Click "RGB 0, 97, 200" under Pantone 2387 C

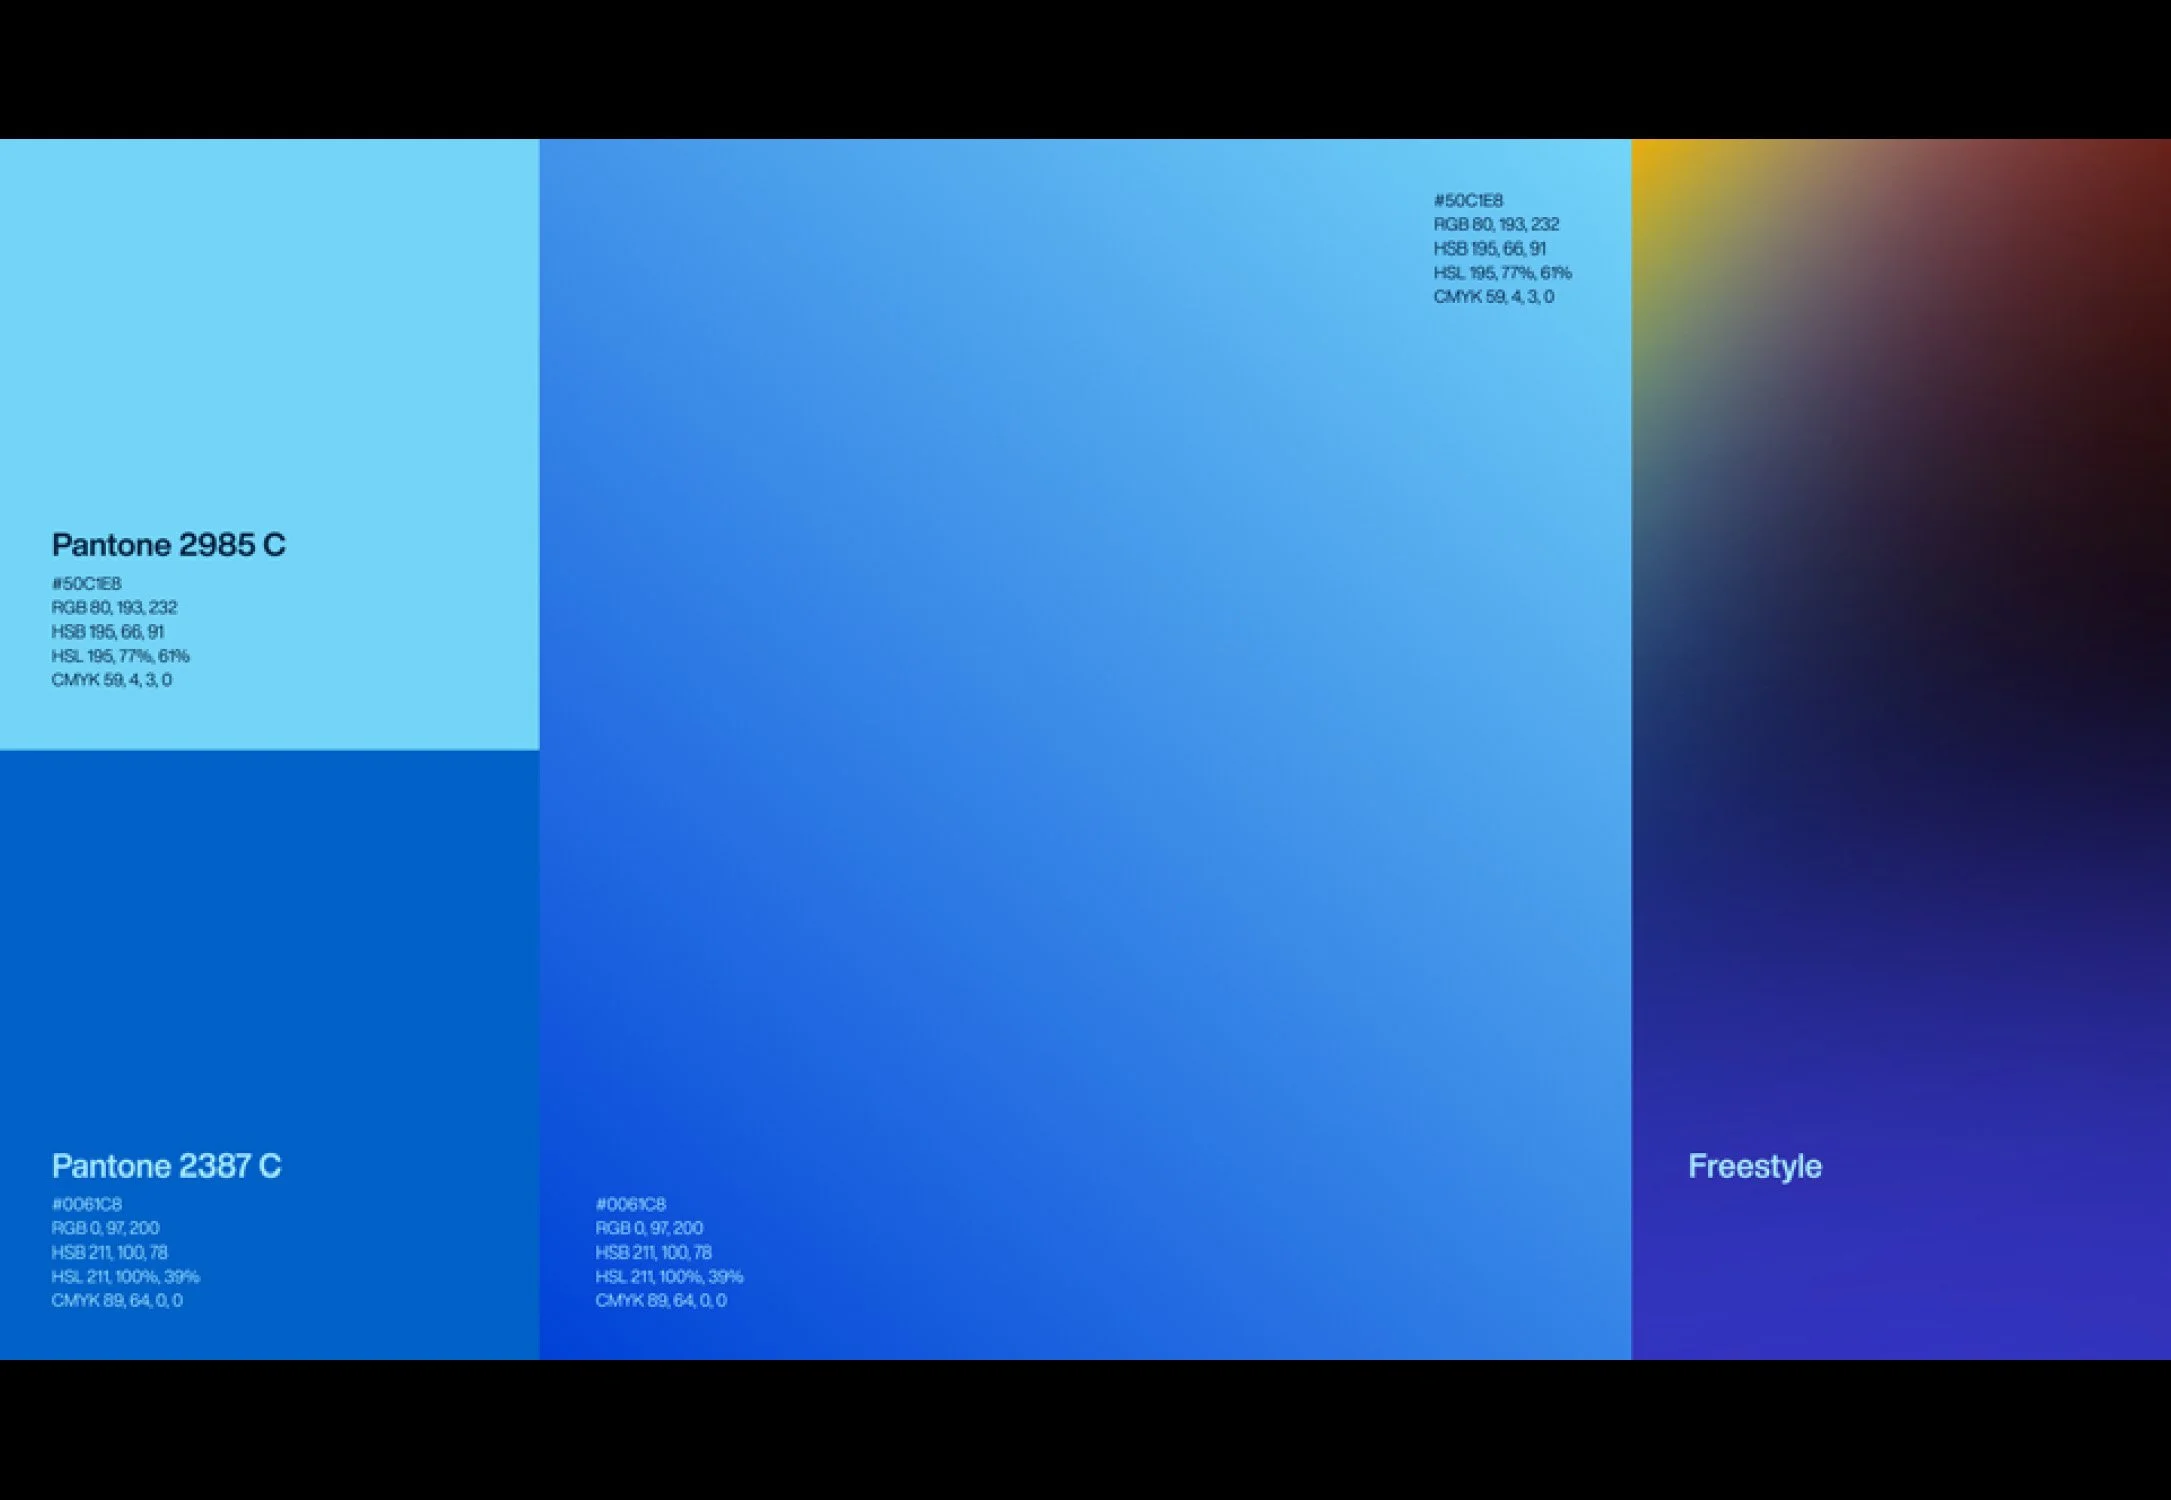pyautogui.click(x=106, y=1228)
